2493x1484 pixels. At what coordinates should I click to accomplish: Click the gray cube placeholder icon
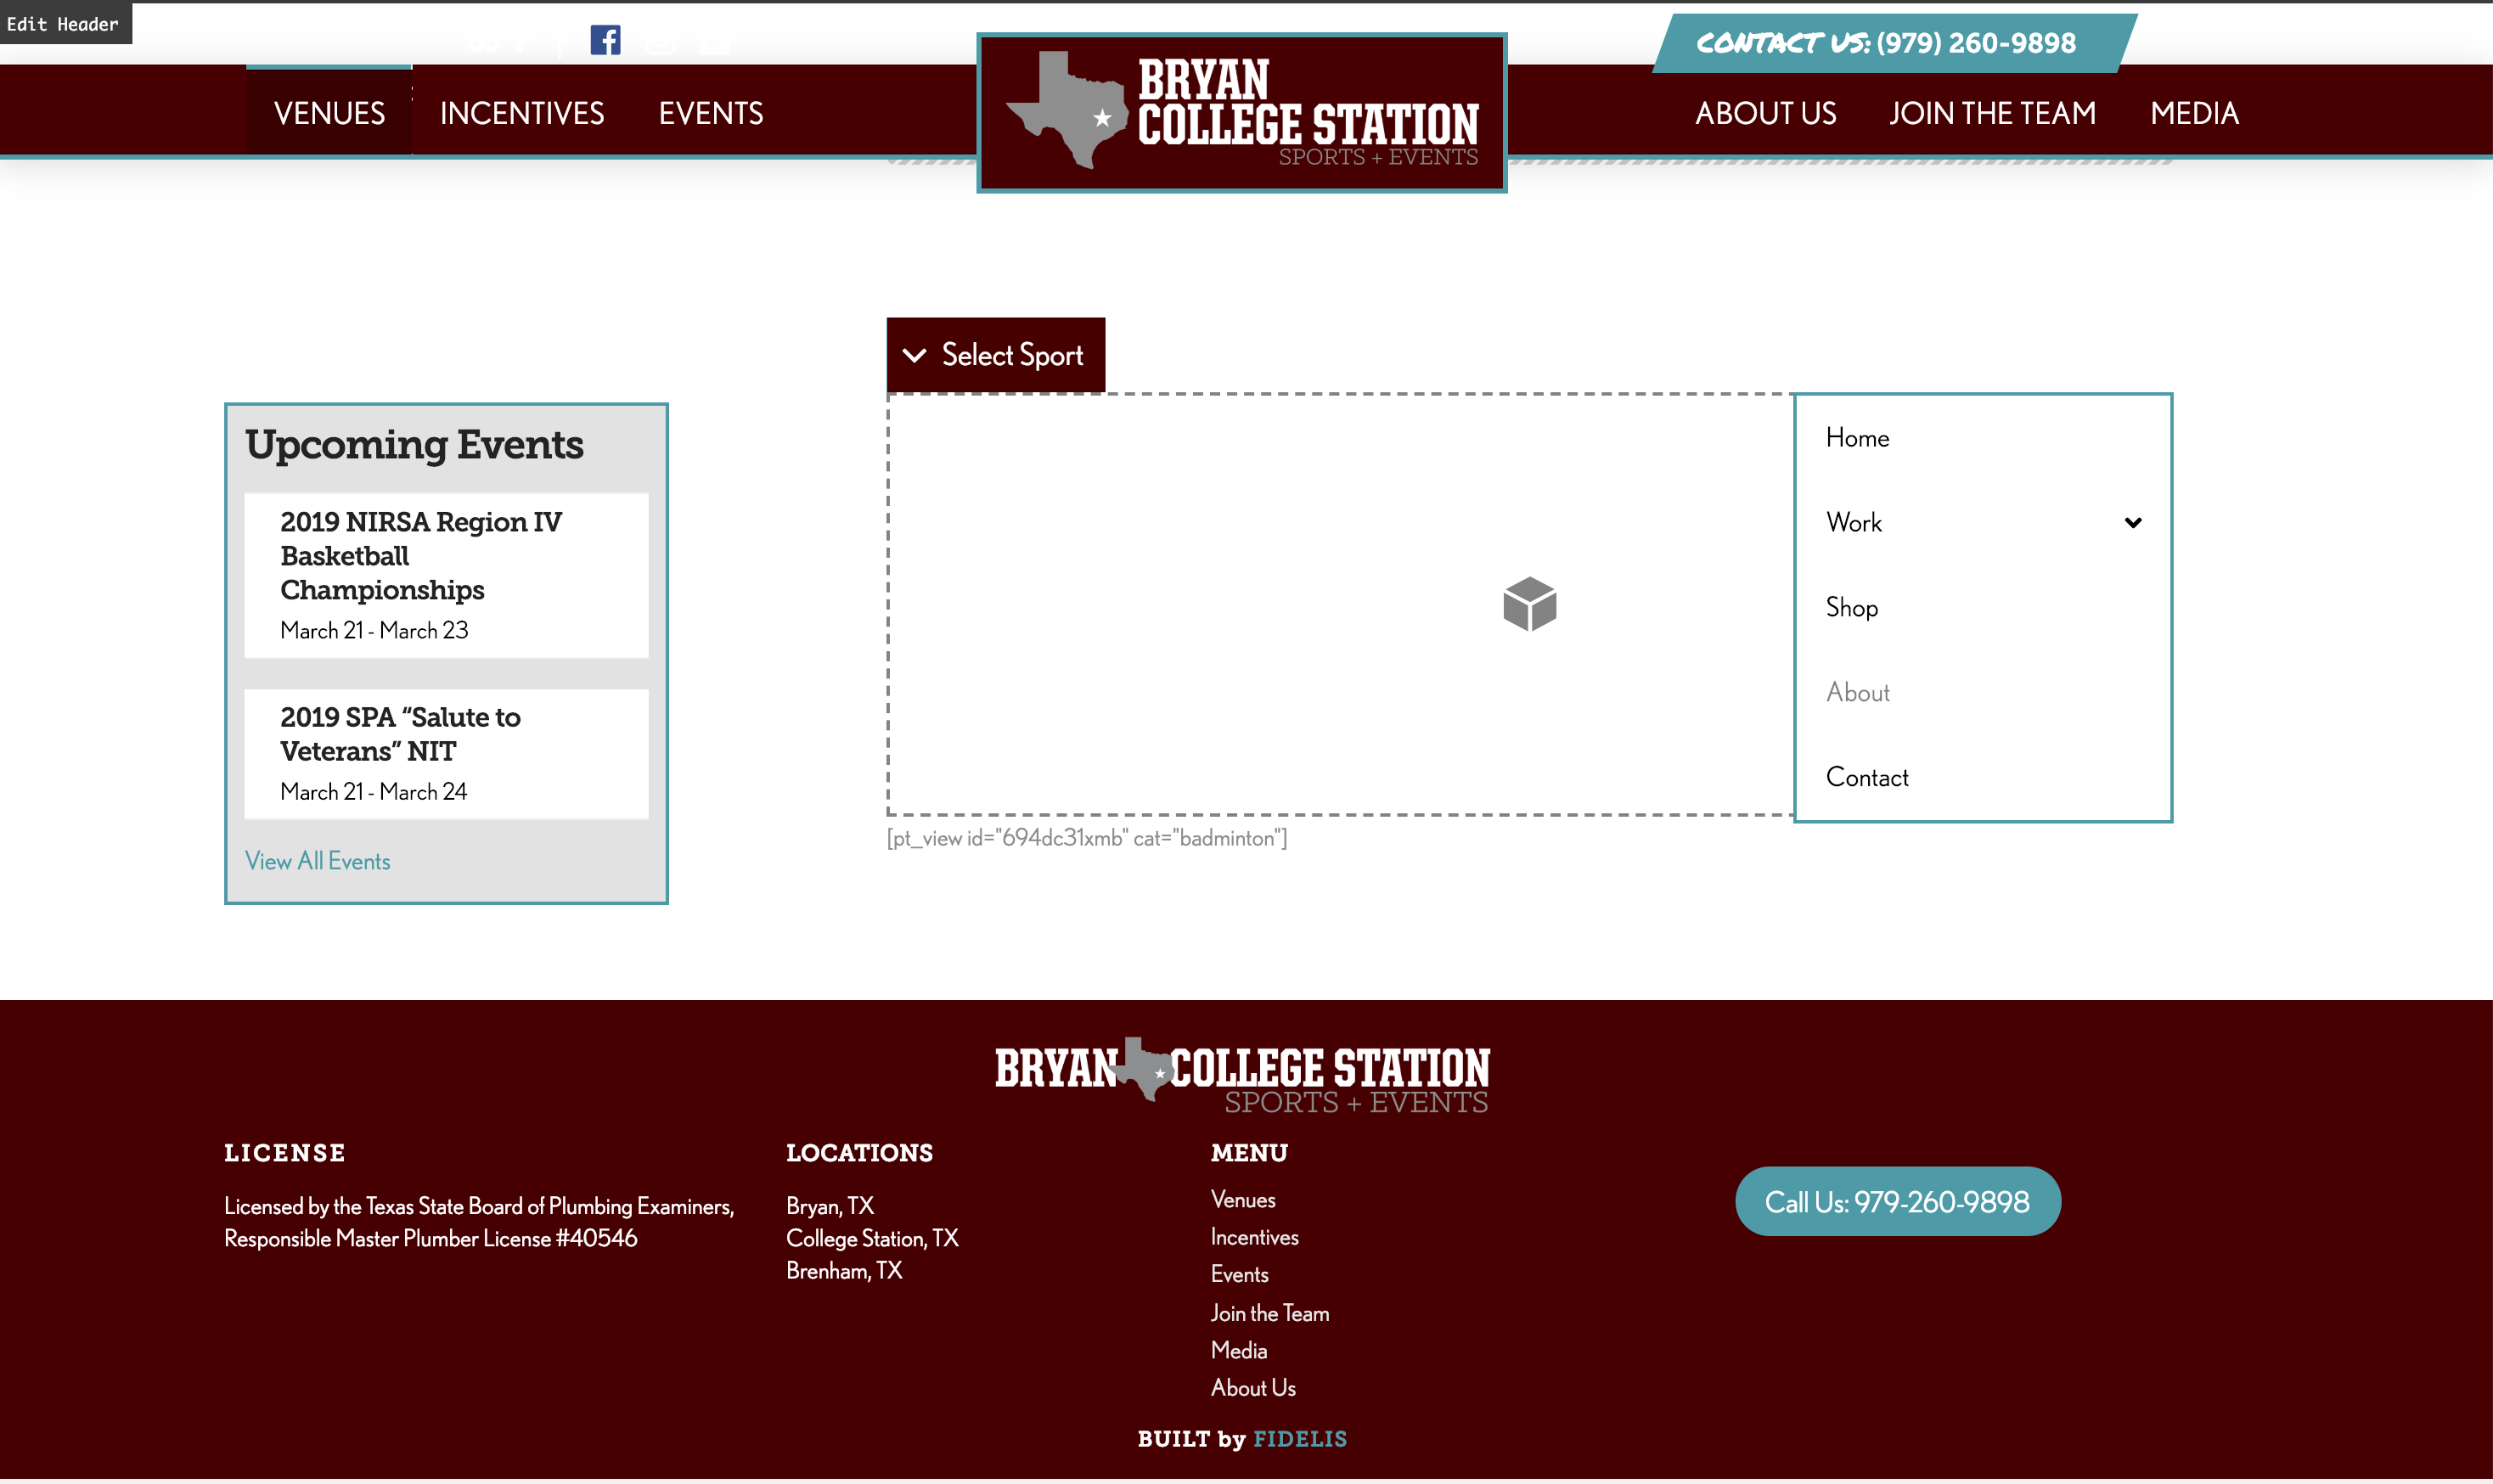pos(1529,604)
